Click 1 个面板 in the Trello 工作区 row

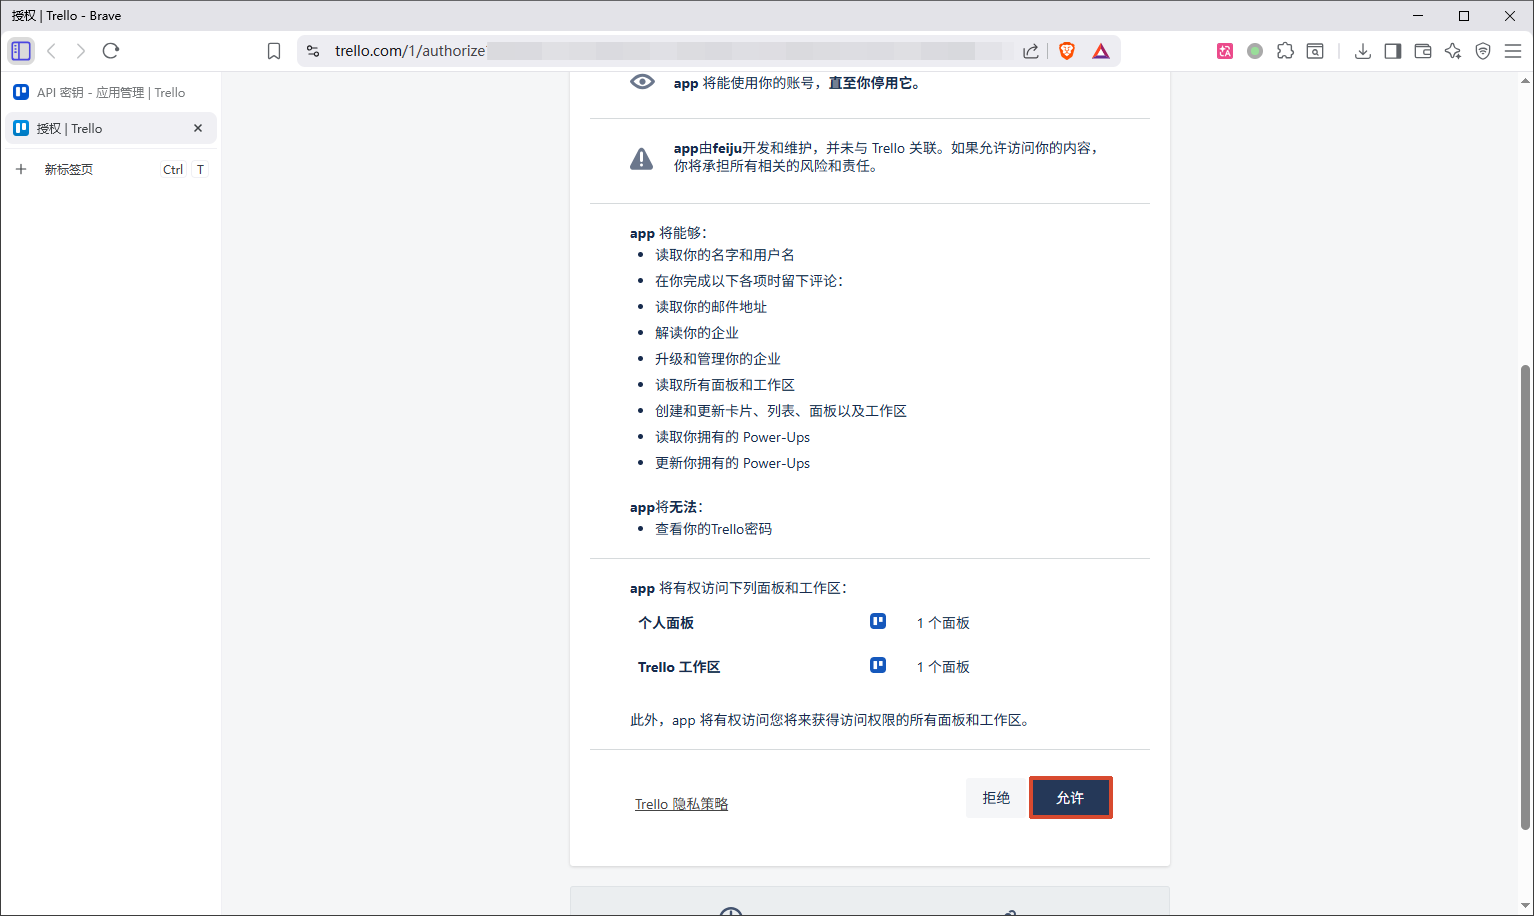[943, 667]
